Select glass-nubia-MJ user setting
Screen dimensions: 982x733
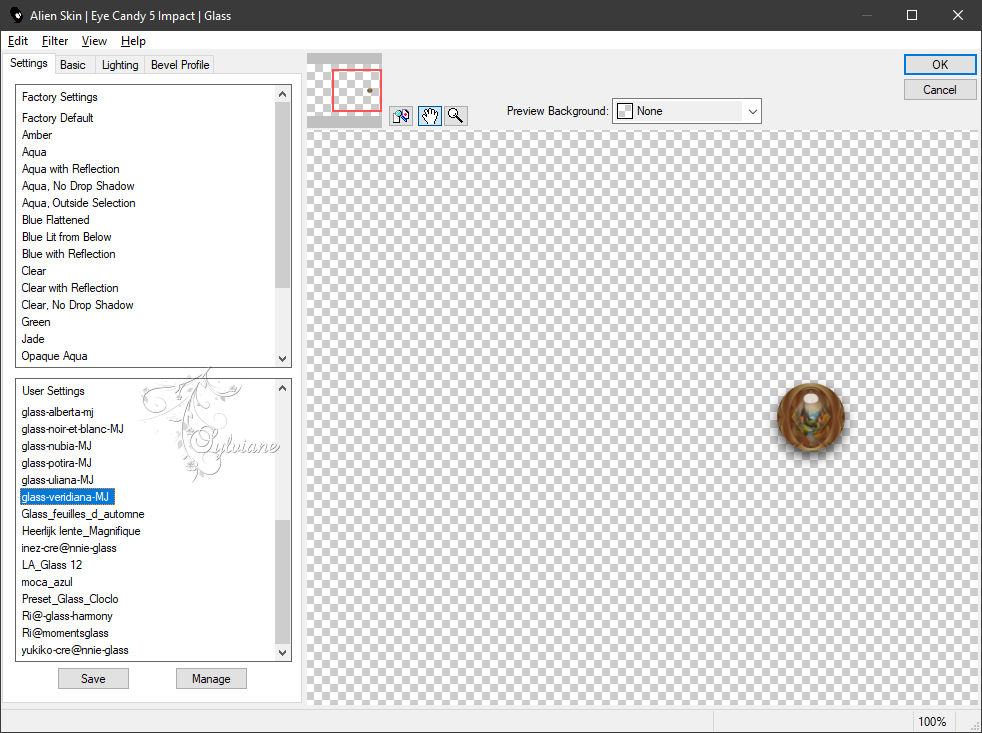tap(56, 445)
